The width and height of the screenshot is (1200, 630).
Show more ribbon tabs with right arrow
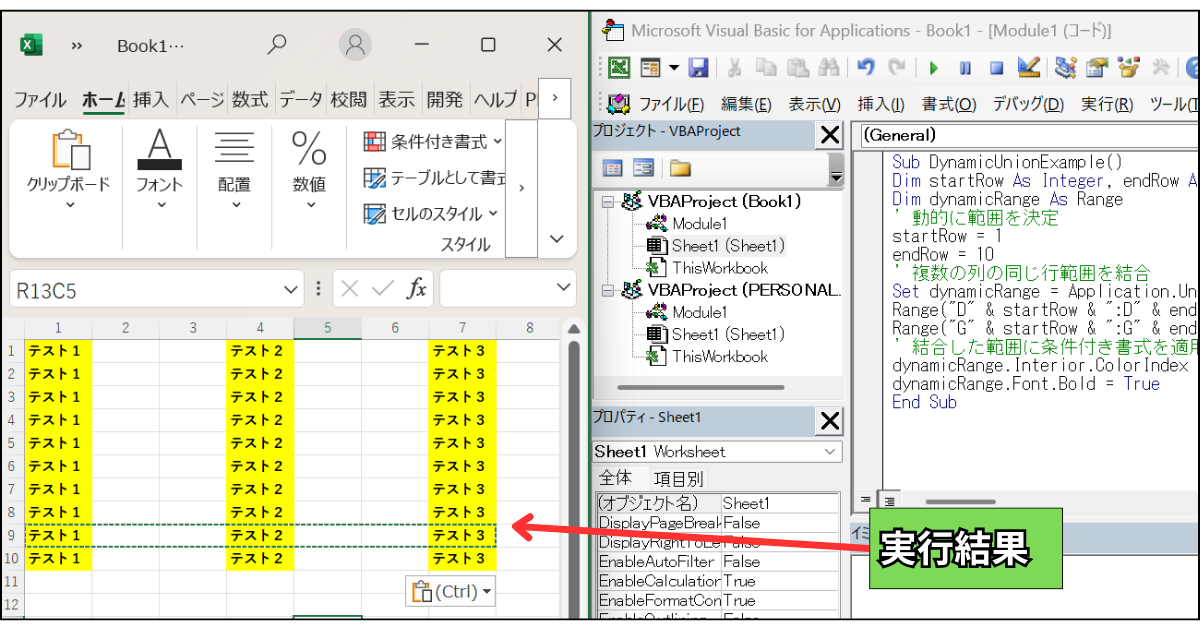[555, 99]
